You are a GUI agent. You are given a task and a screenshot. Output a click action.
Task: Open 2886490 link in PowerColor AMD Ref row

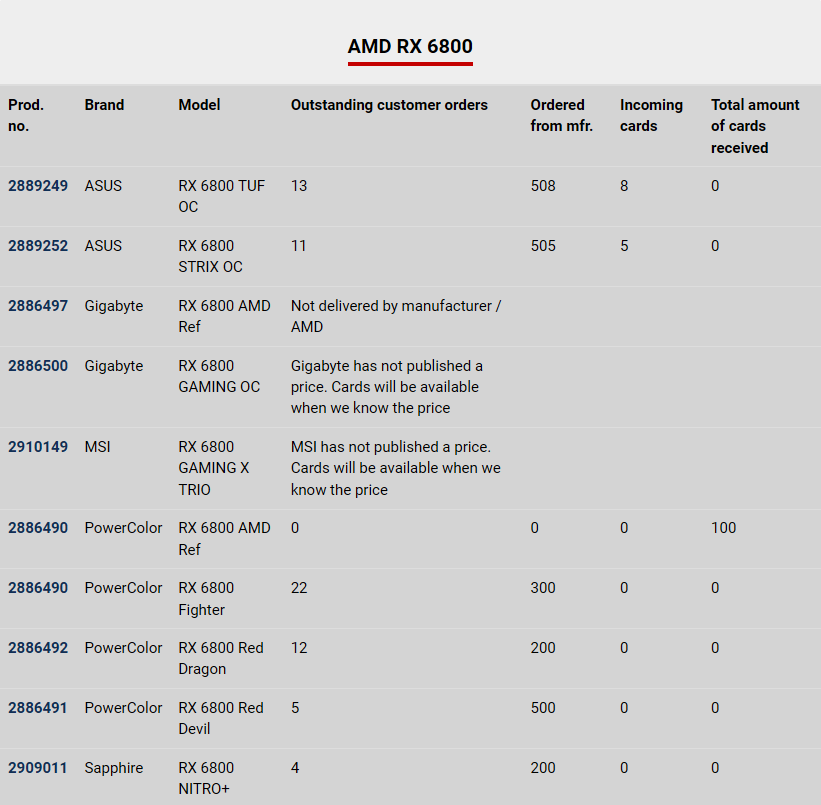pos(38,528)
